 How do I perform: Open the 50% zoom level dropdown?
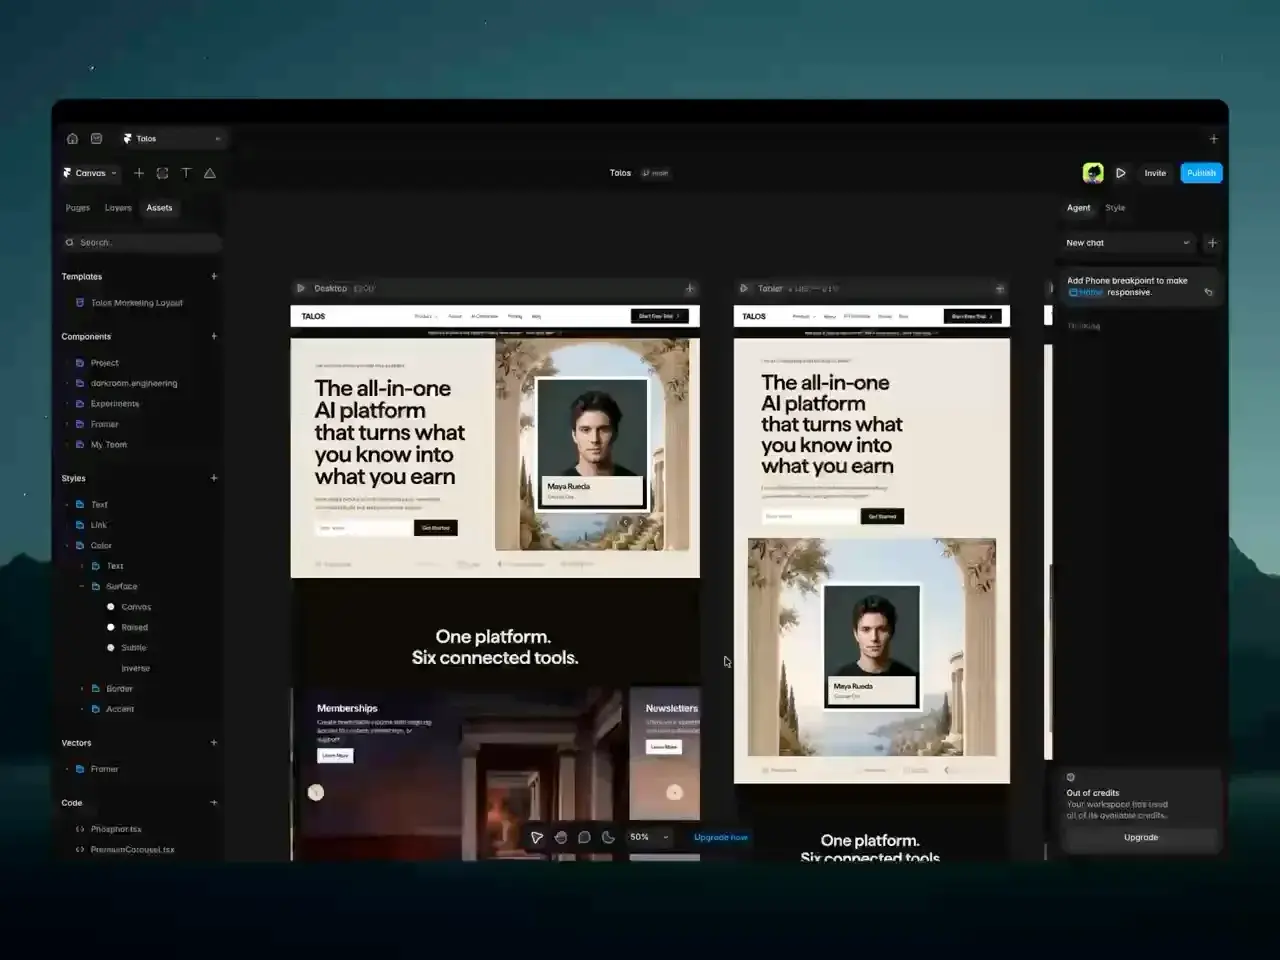(650, 837)
